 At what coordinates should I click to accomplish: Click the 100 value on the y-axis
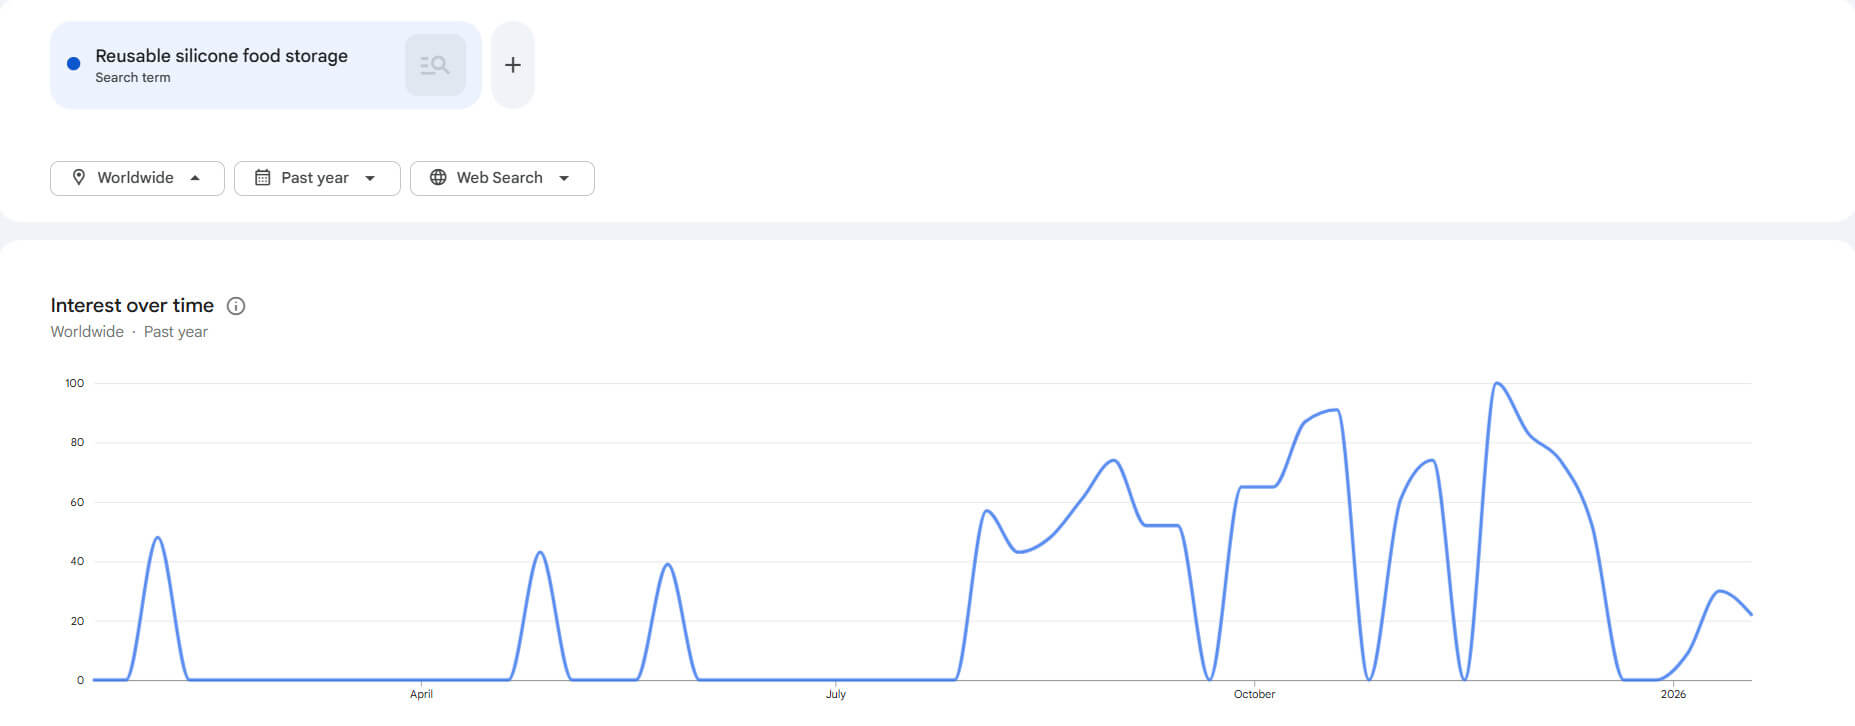[x=75, y=383]
